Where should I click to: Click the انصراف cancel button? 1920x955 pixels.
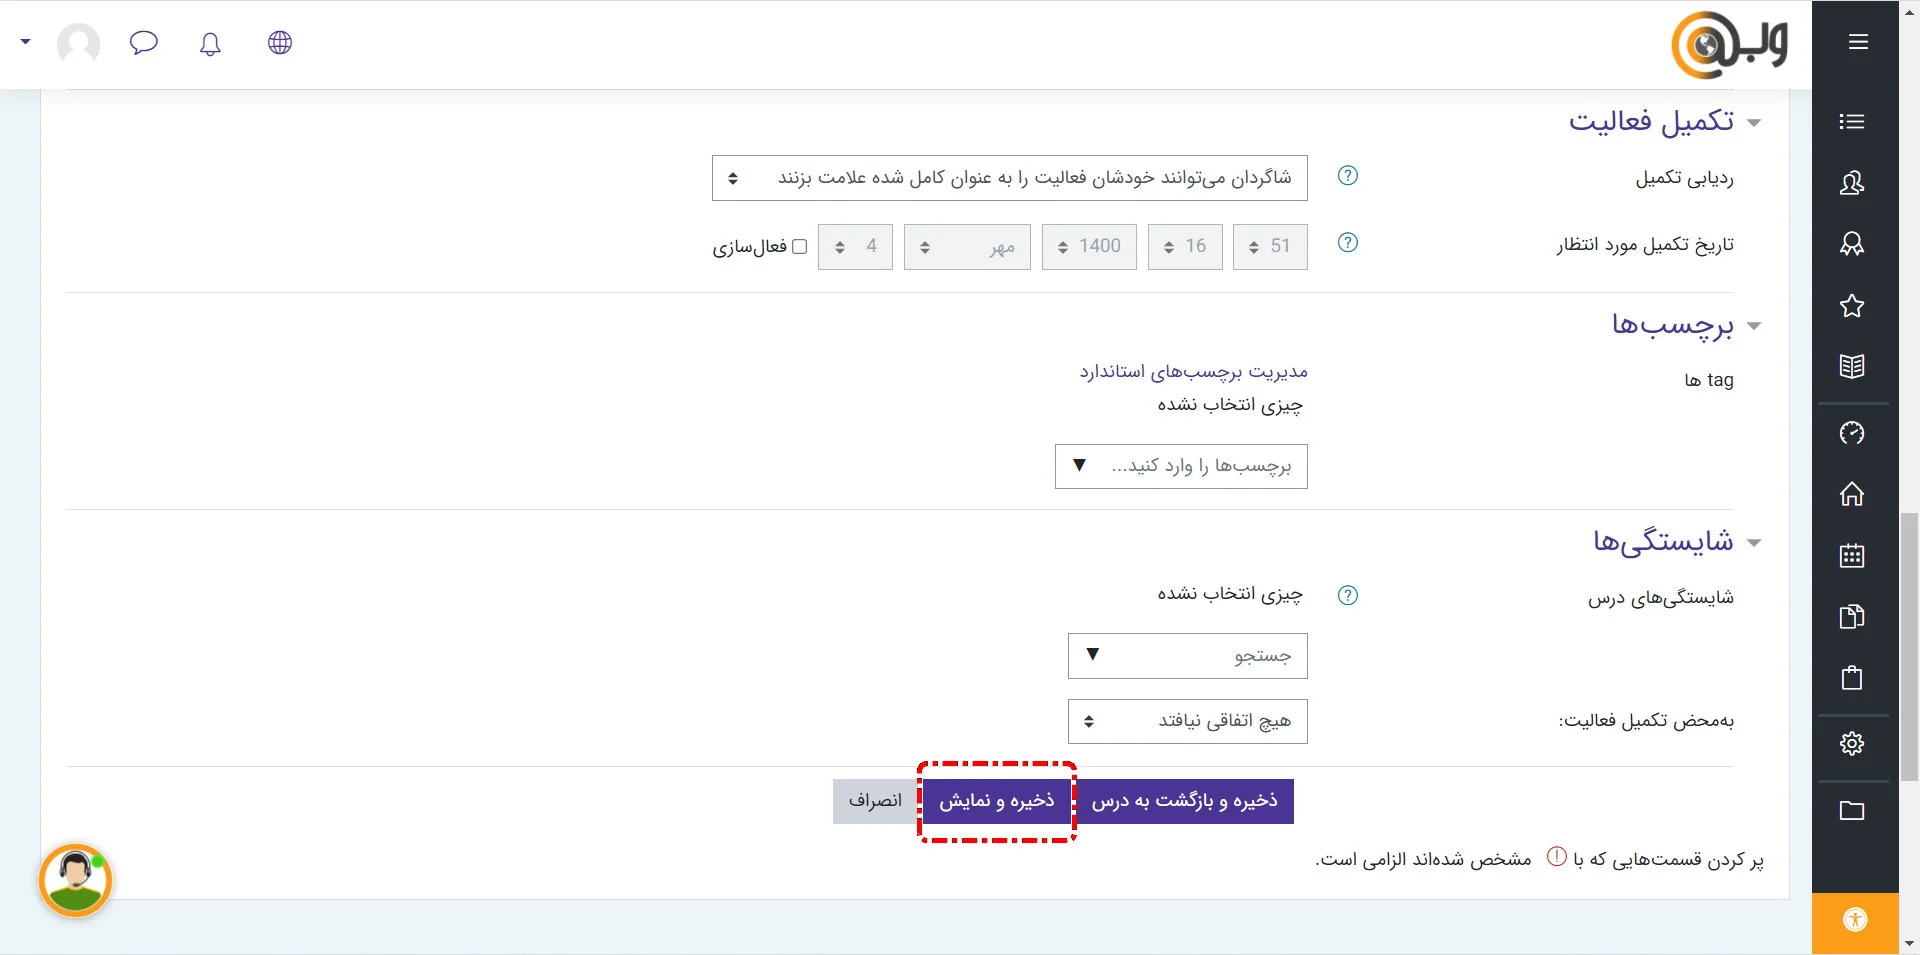[x=875, y=801]
